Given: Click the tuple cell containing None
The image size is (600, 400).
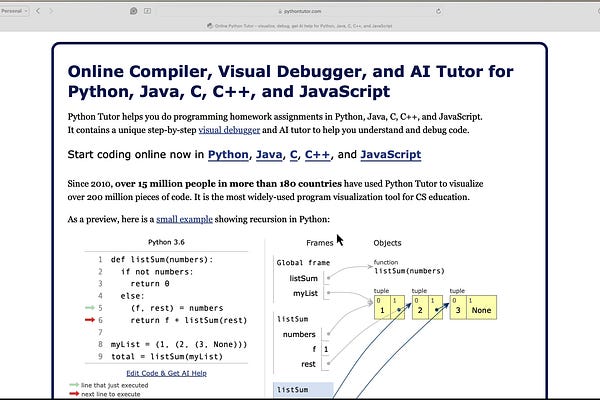Looking at the screenshot, I should [x=481, y=307].
